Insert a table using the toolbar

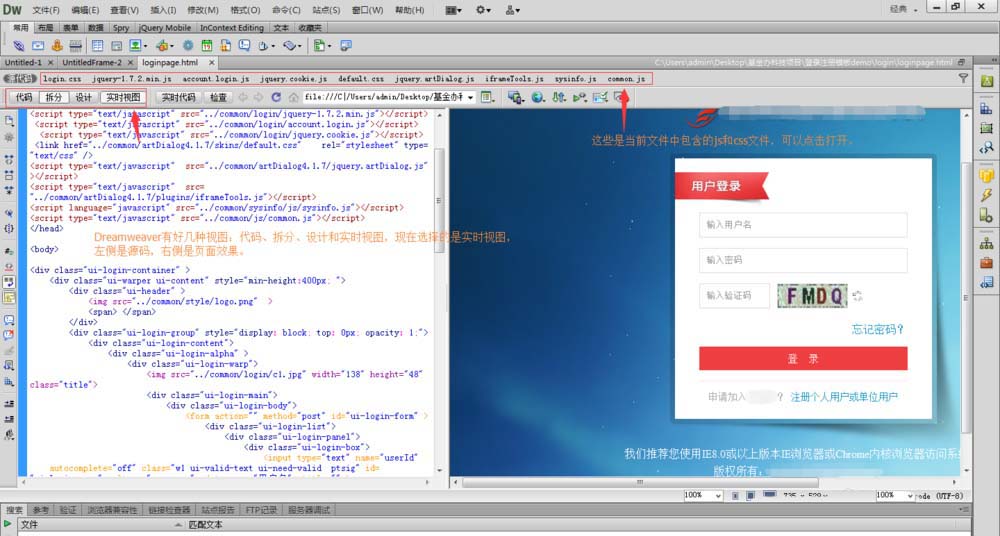pyautogui.click(x=97, y=45)
